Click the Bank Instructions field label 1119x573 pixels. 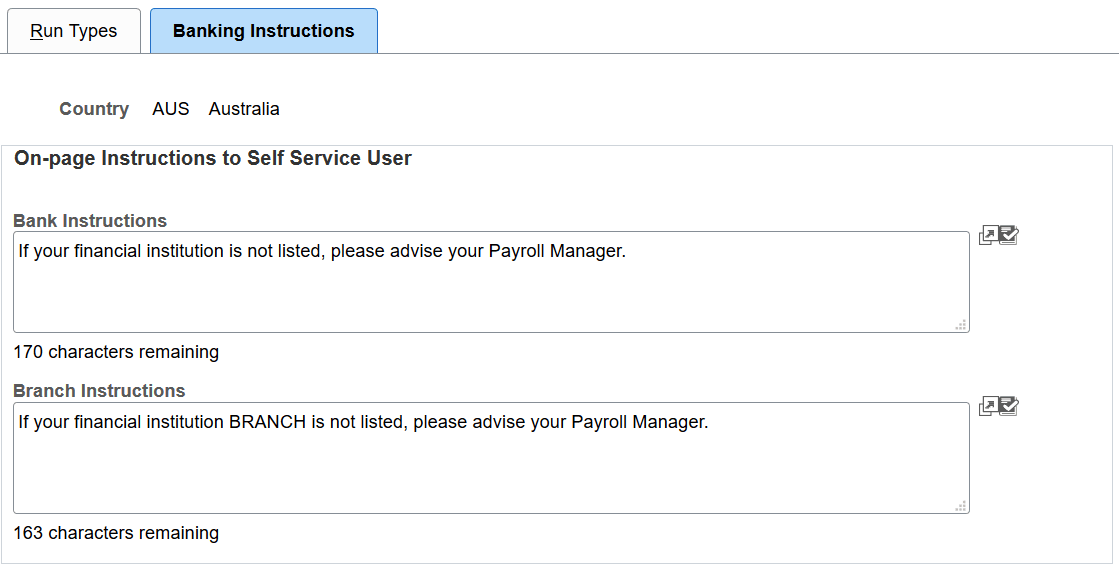[90, 221]
